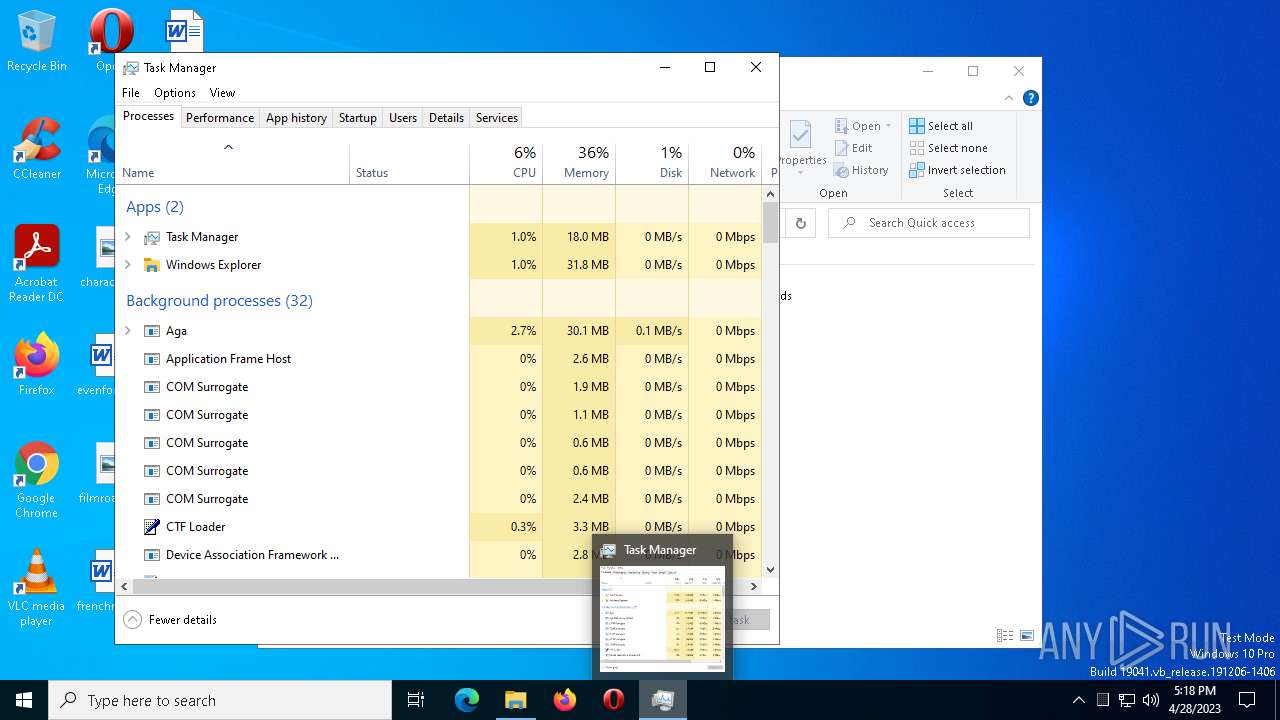
Task: Sort processes by Network column
Action: [x=725, y=163]
